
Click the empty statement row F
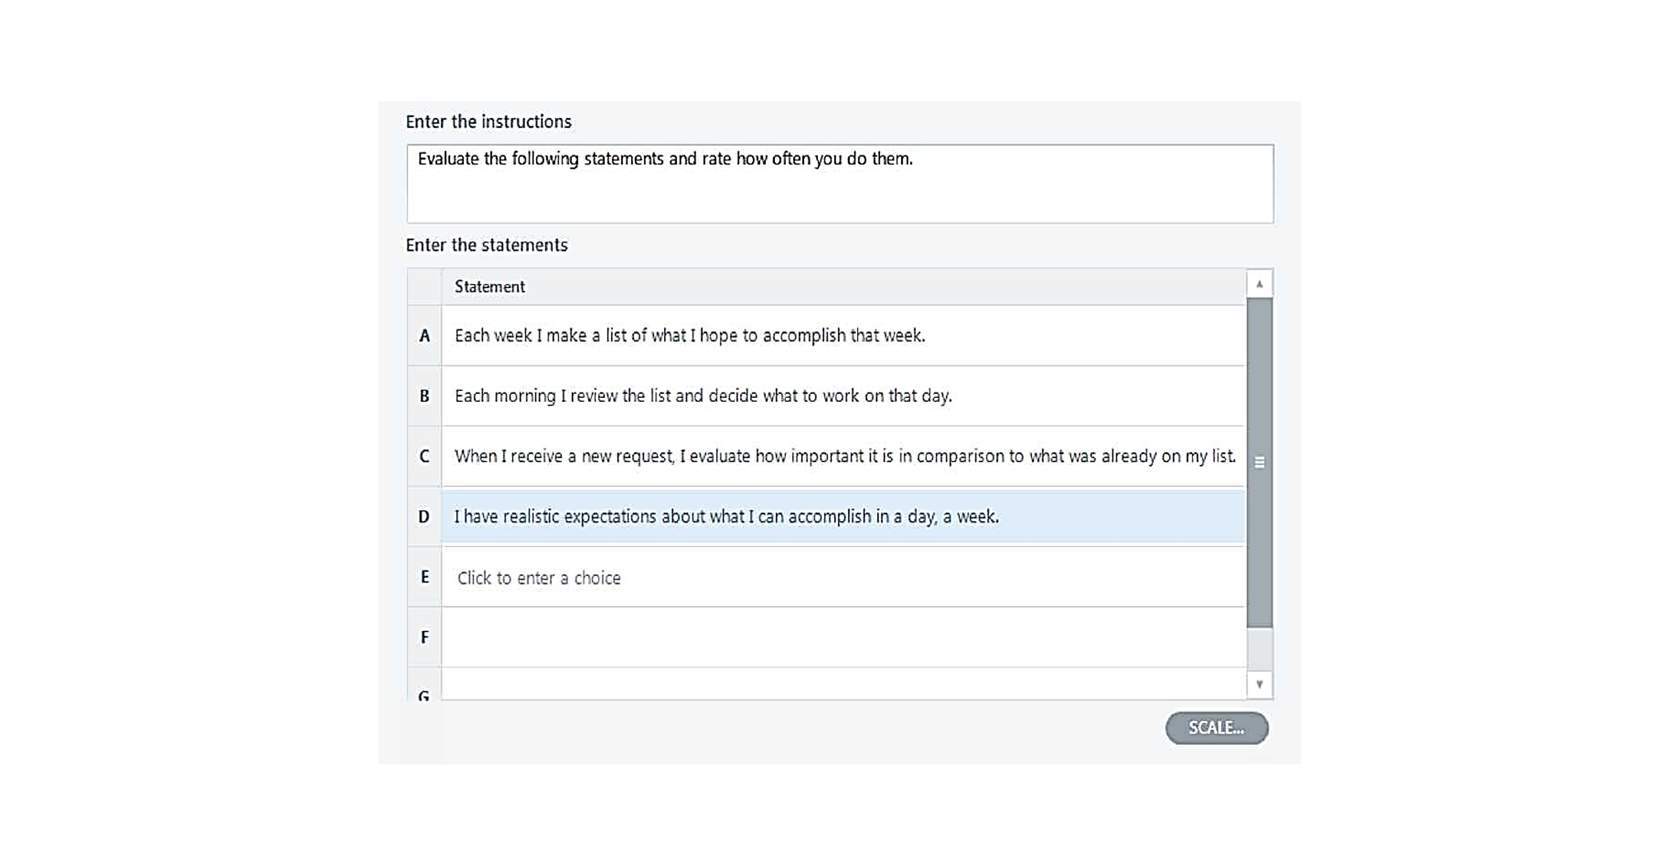pos(844,637)
